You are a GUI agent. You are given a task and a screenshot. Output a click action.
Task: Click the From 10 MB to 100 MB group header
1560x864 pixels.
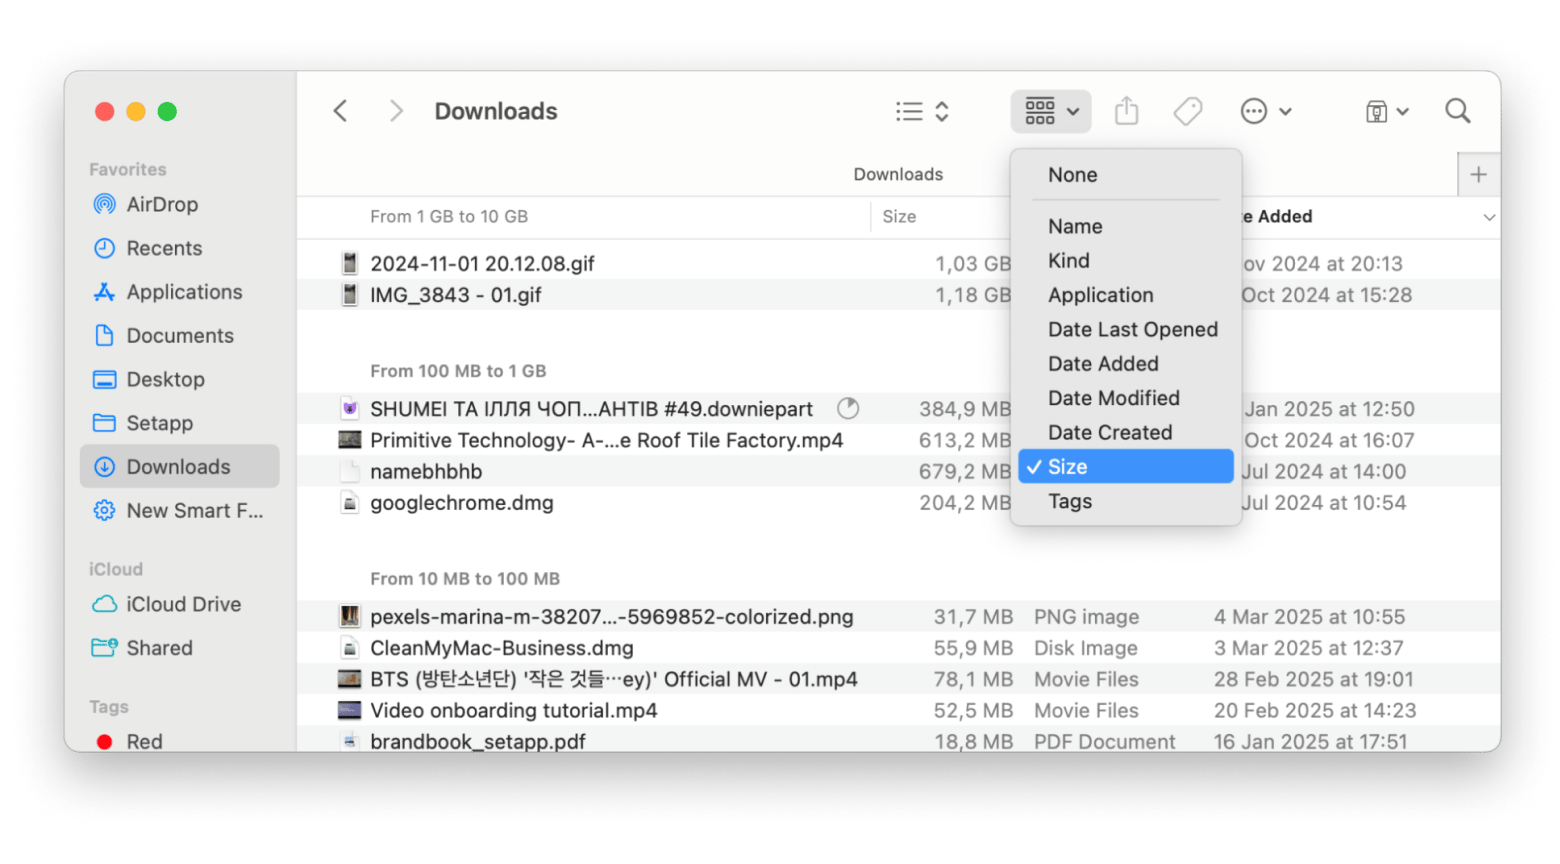click(x=465, y=579)
